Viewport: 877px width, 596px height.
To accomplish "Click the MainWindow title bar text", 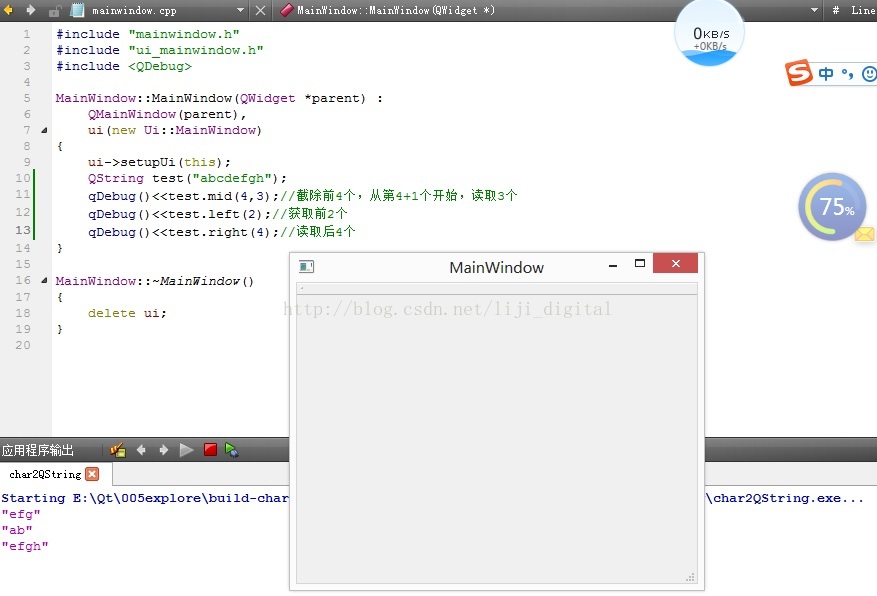I will (496, 268).
